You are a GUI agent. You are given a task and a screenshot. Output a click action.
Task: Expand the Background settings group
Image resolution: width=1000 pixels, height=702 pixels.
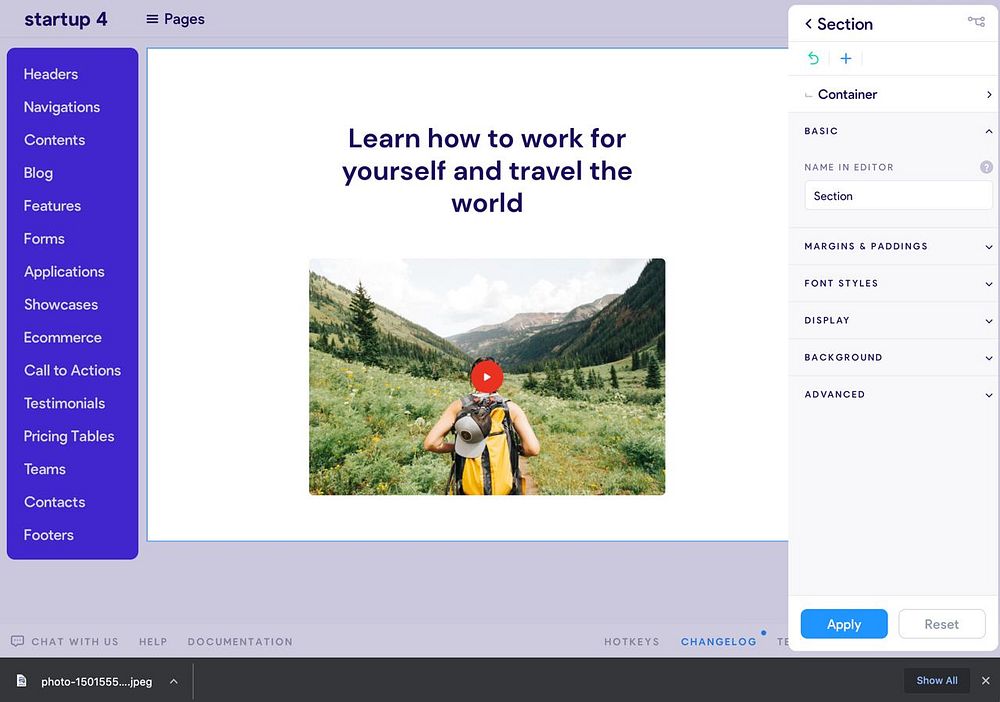point(894,357)
